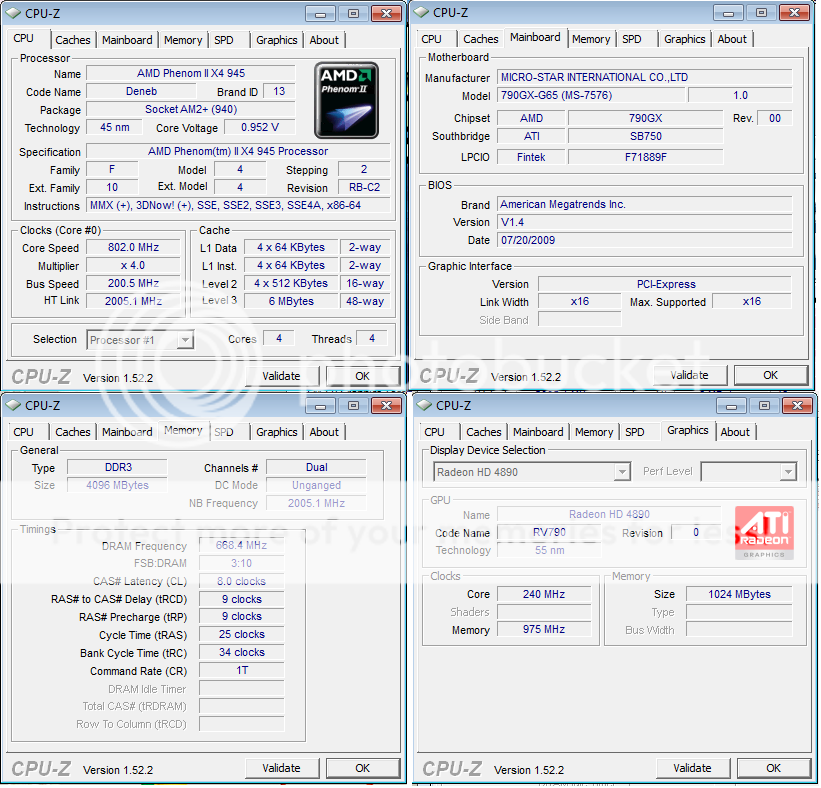Open the Caches tab in the Graphics window

click(x=484, y=432)
